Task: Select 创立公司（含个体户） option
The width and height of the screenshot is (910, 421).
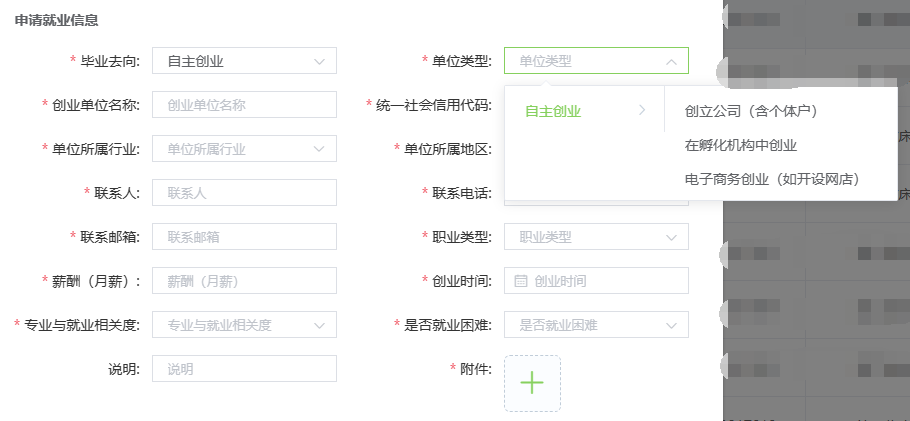Action: click(751, 111)
